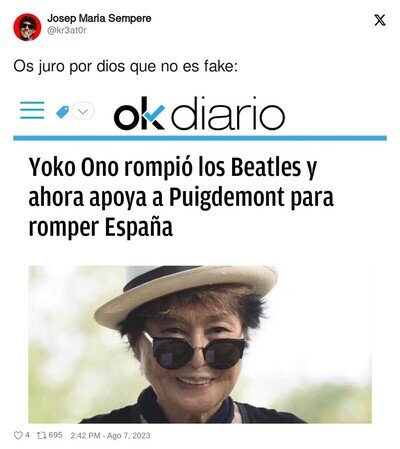400x449 pixels.
Task: Click the word 'diario' in the logo
Action: (228, 113)
